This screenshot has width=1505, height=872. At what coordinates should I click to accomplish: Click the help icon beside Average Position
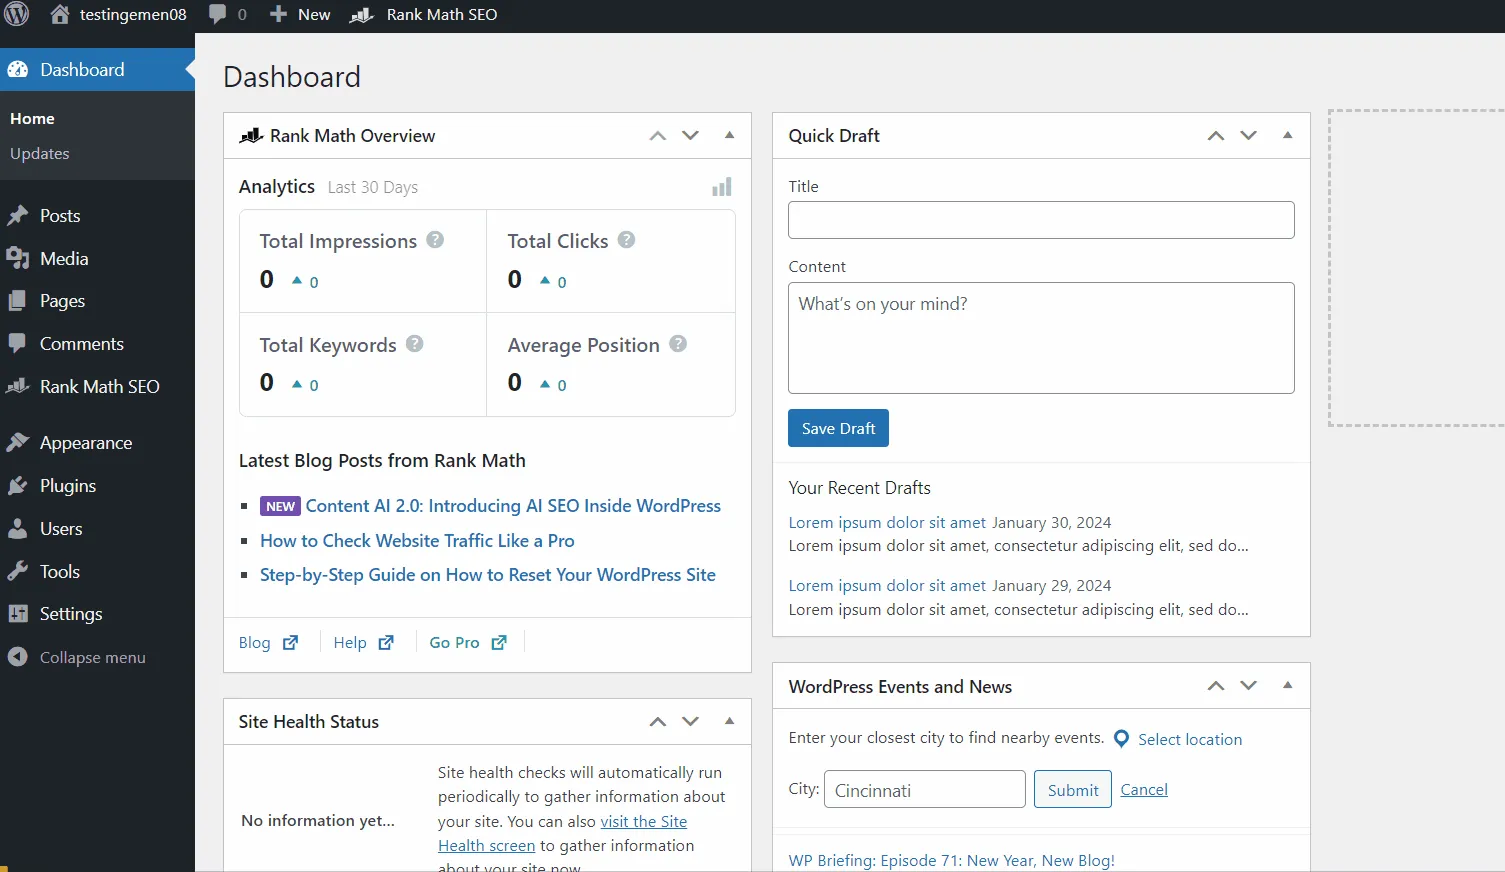678,343
